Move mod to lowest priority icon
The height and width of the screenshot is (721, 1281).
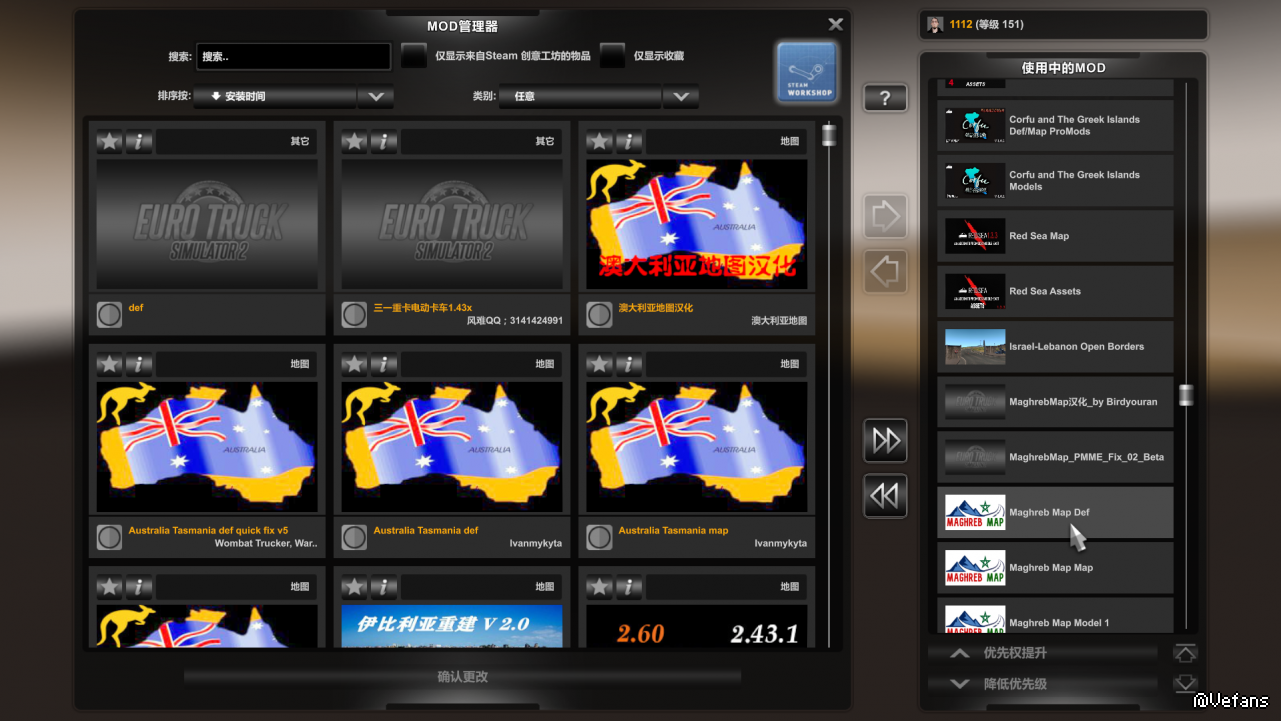(1185, 684)
